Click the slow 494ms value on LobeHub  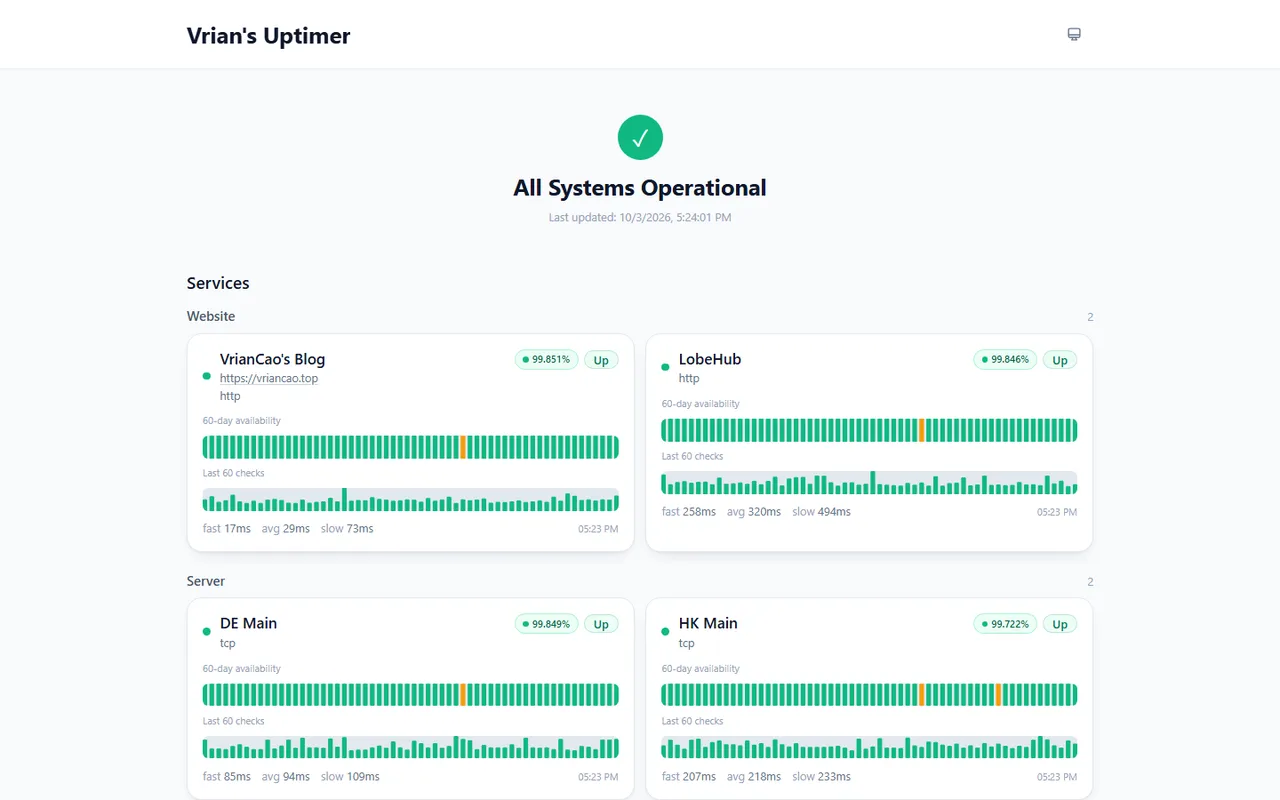tap(822, 511)
